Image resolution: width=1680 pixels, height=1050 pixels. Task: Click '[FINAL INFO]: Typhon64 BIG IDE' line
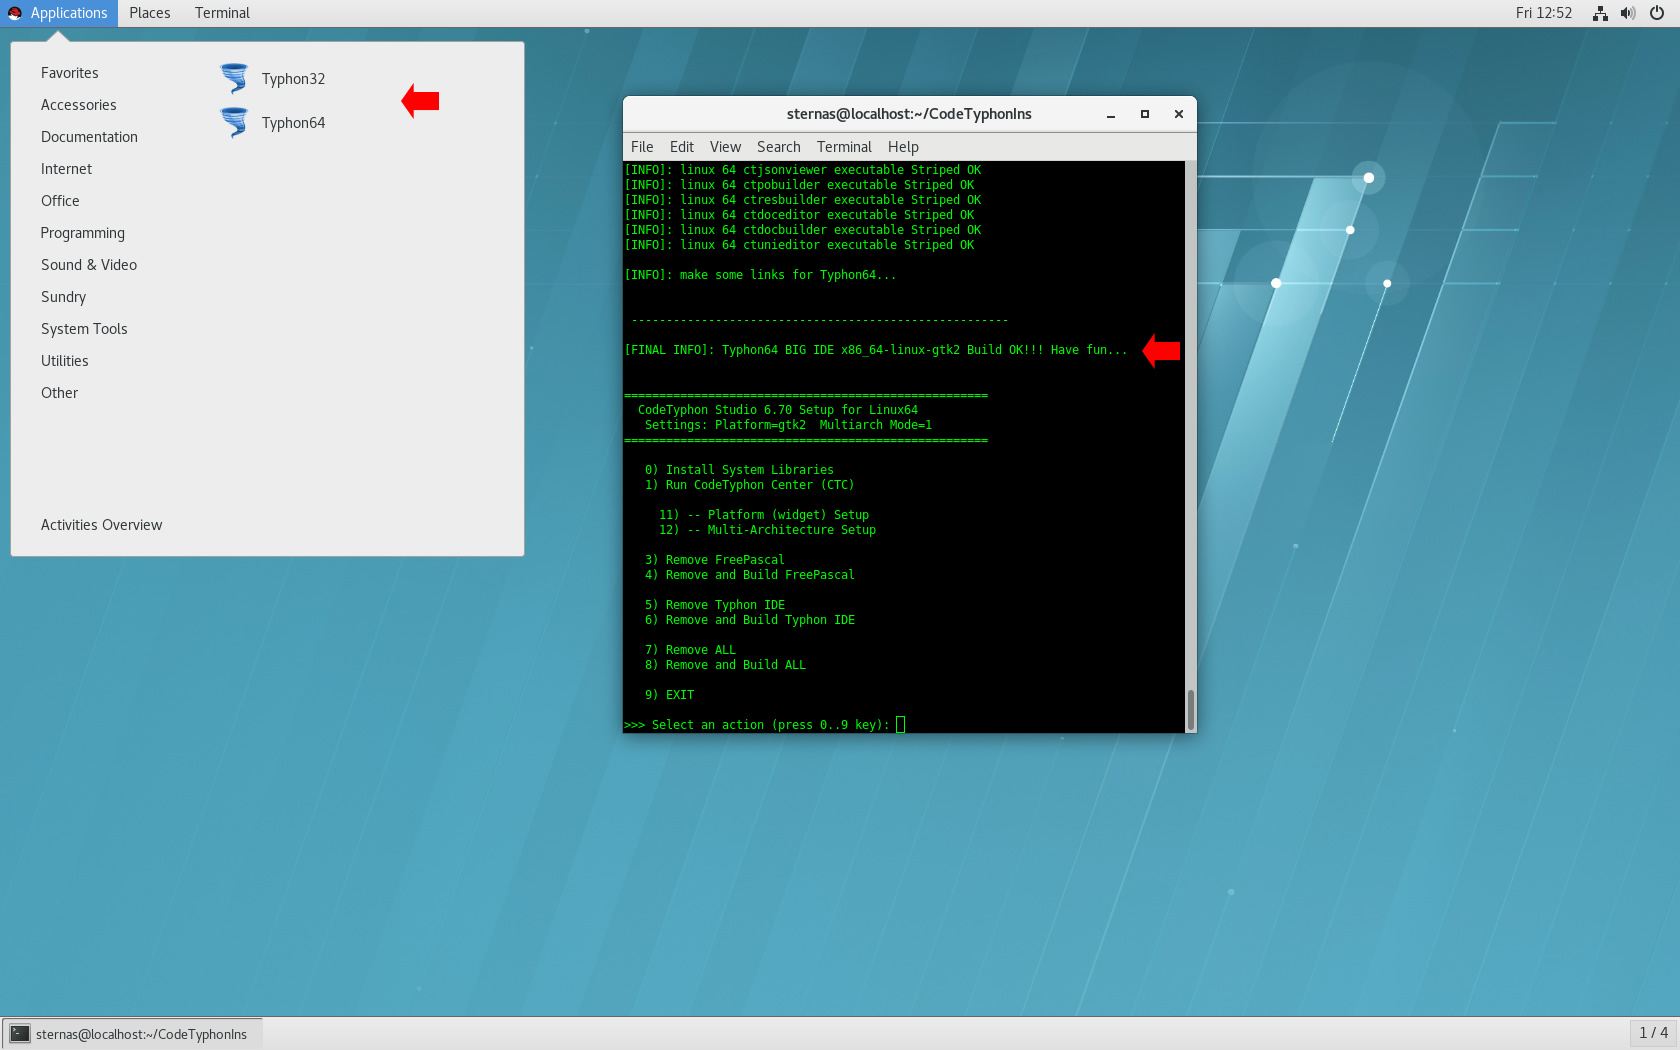click(x=876, y=350)
